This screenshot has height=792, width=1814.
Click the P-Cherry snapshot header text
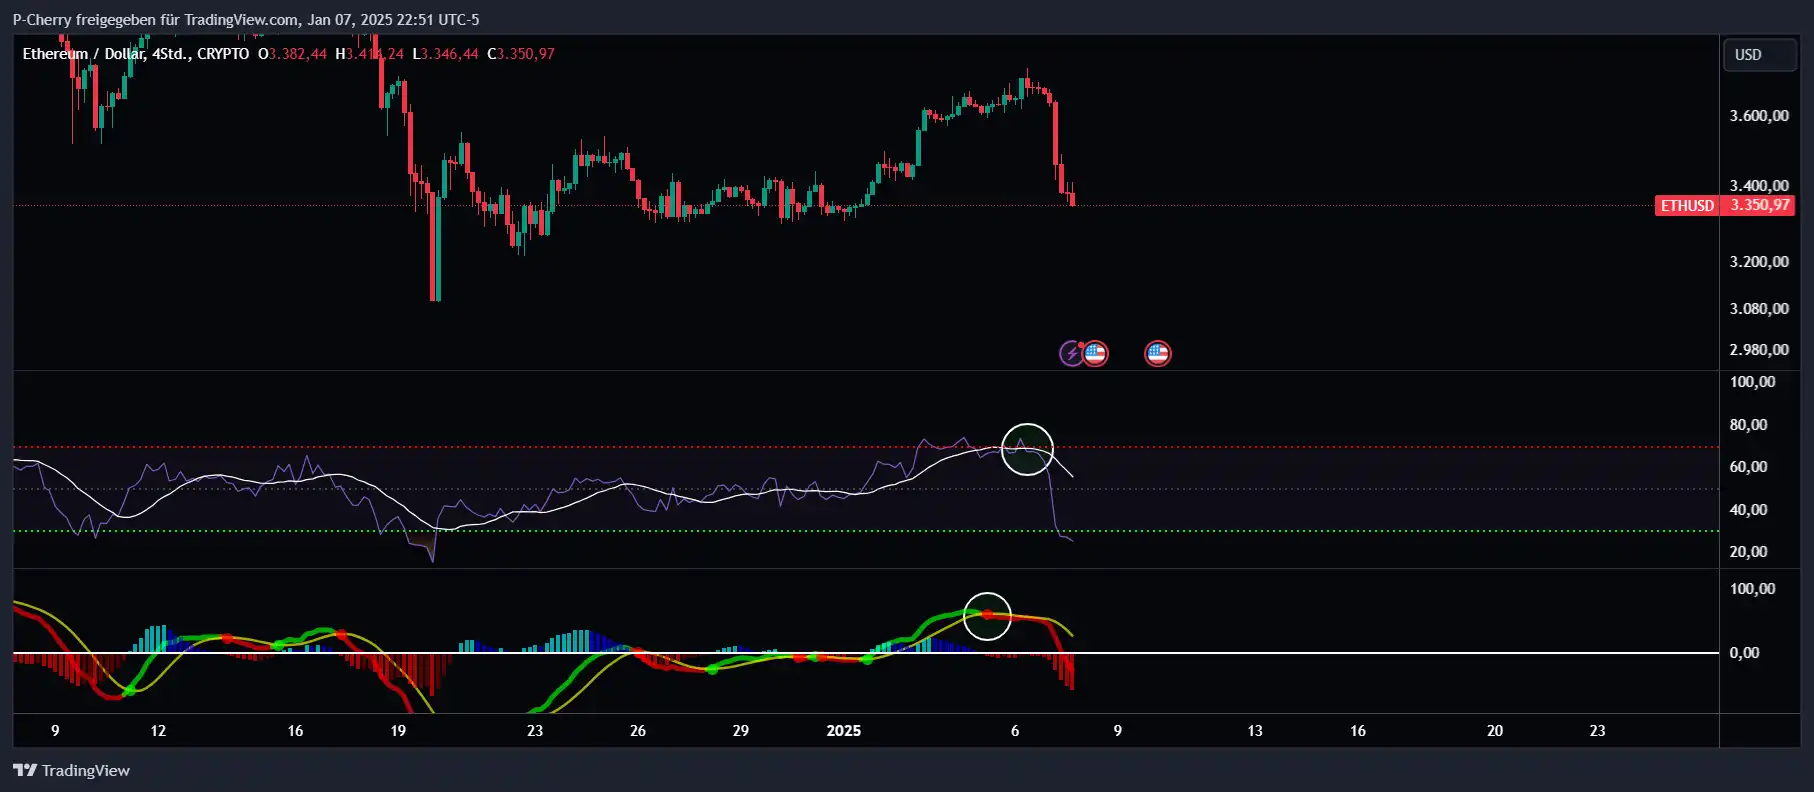[x=246, y=20]
